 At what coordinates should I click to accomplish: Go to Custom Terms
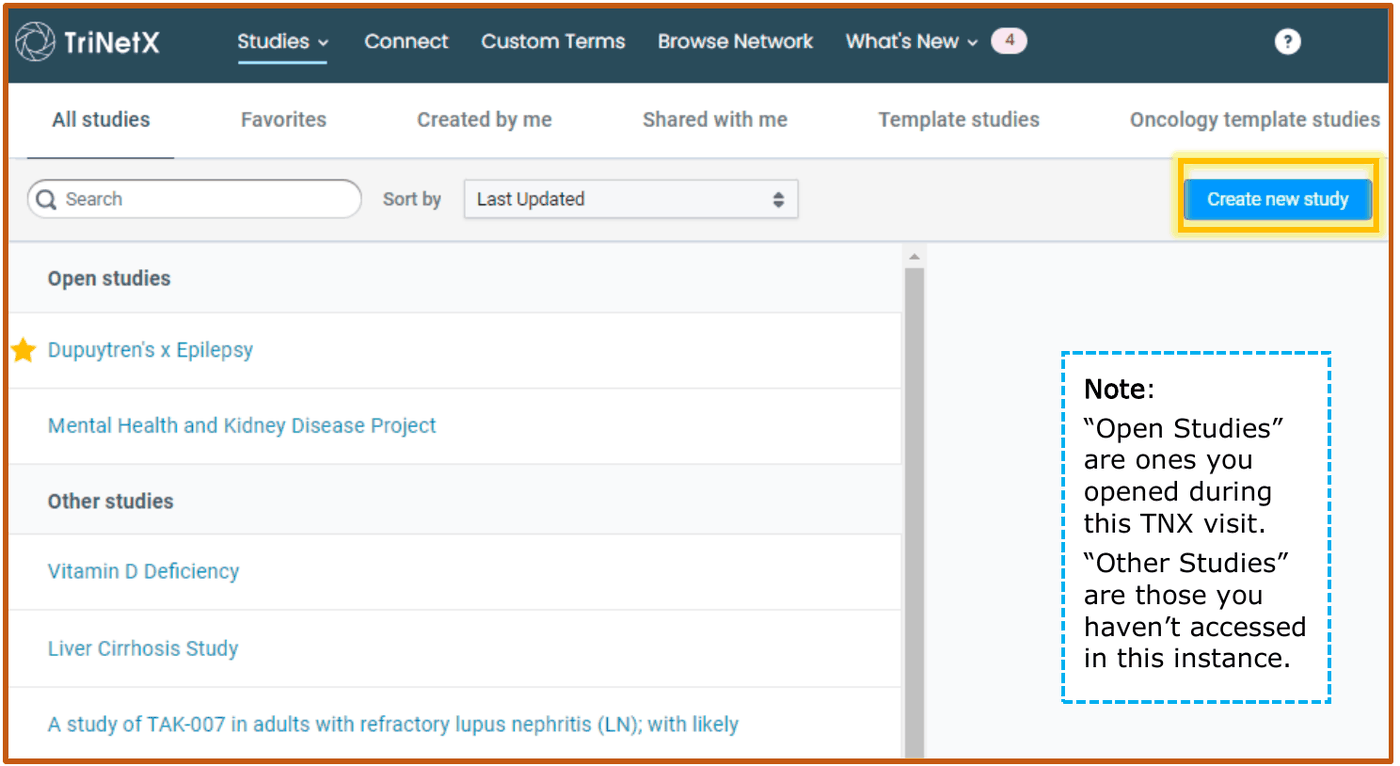point(553,42)
